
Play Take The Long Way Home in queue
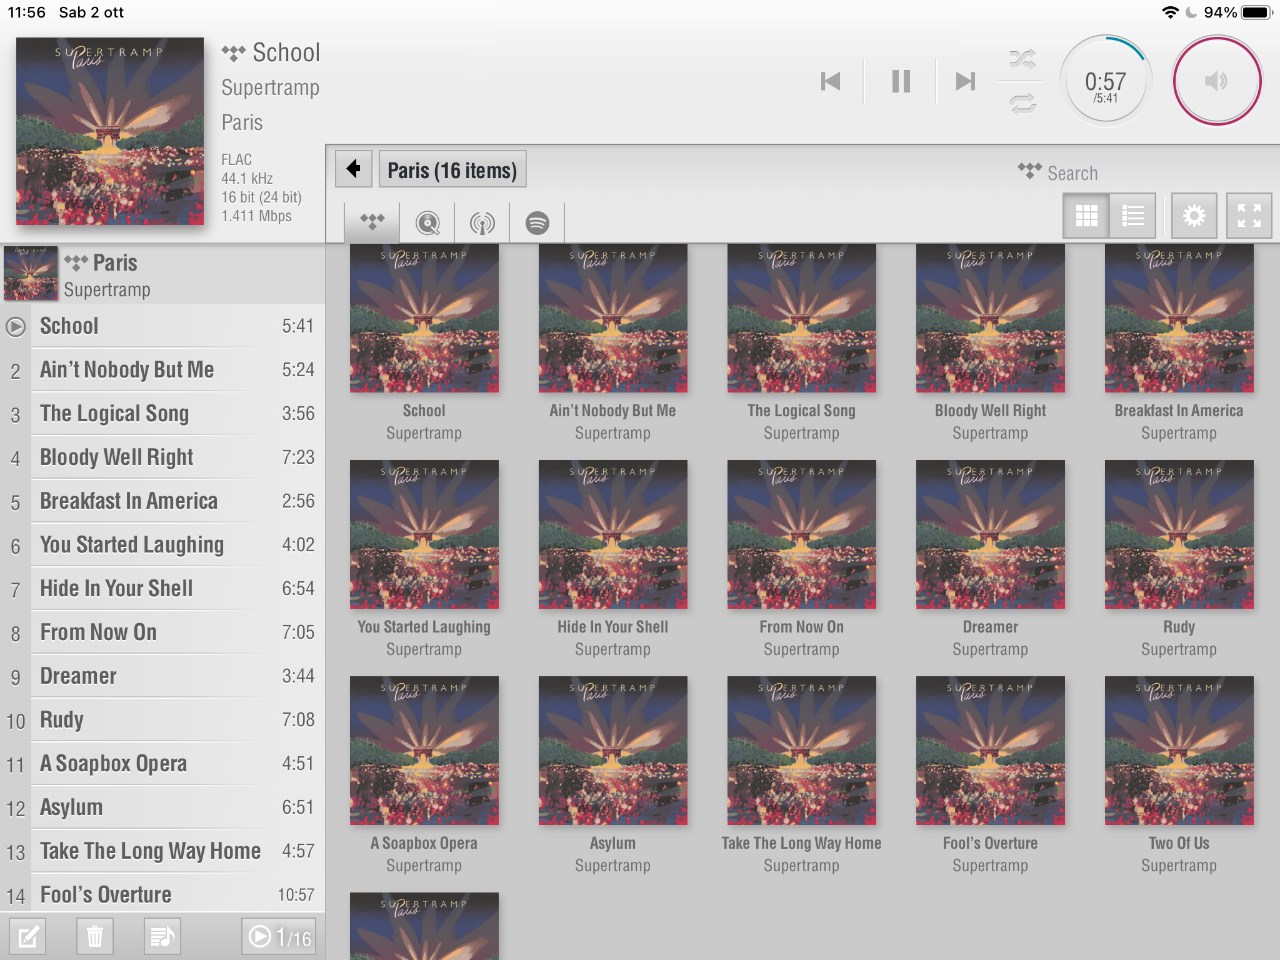point(162,851)
